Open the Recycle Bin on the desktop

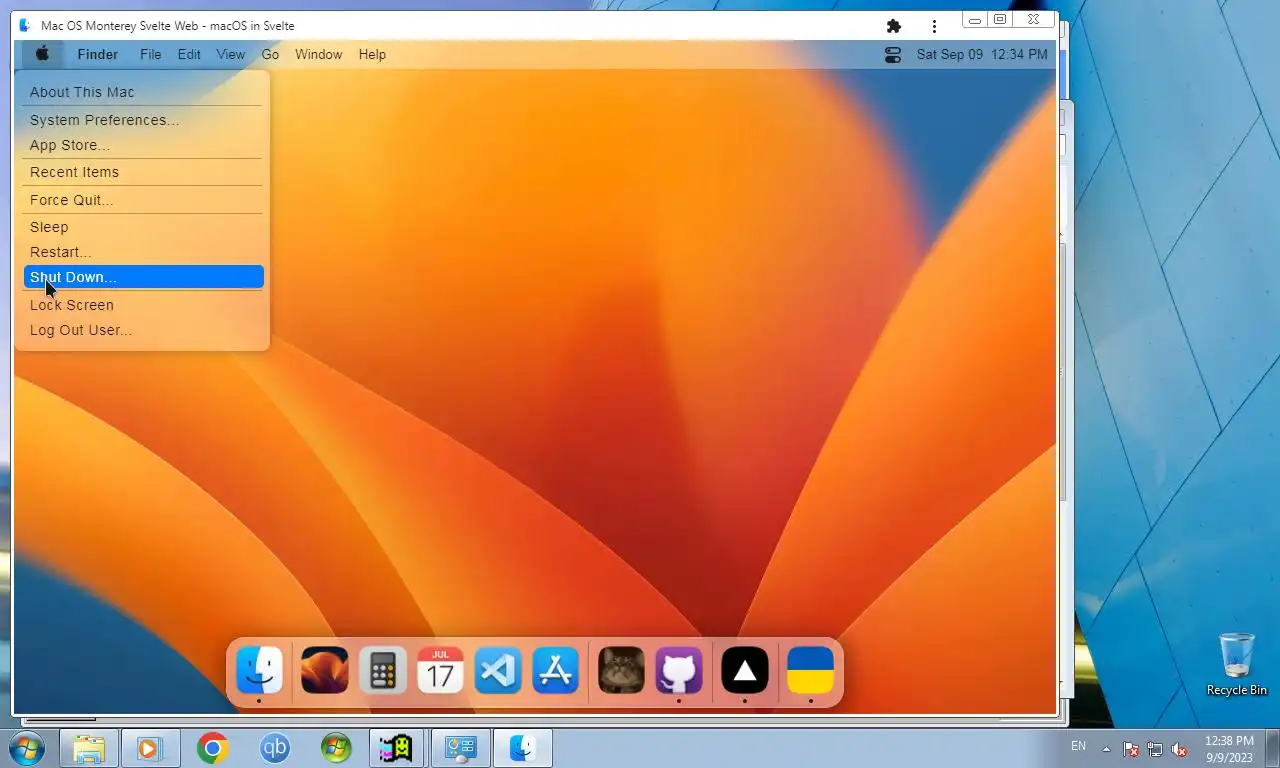click(1237, 664)
